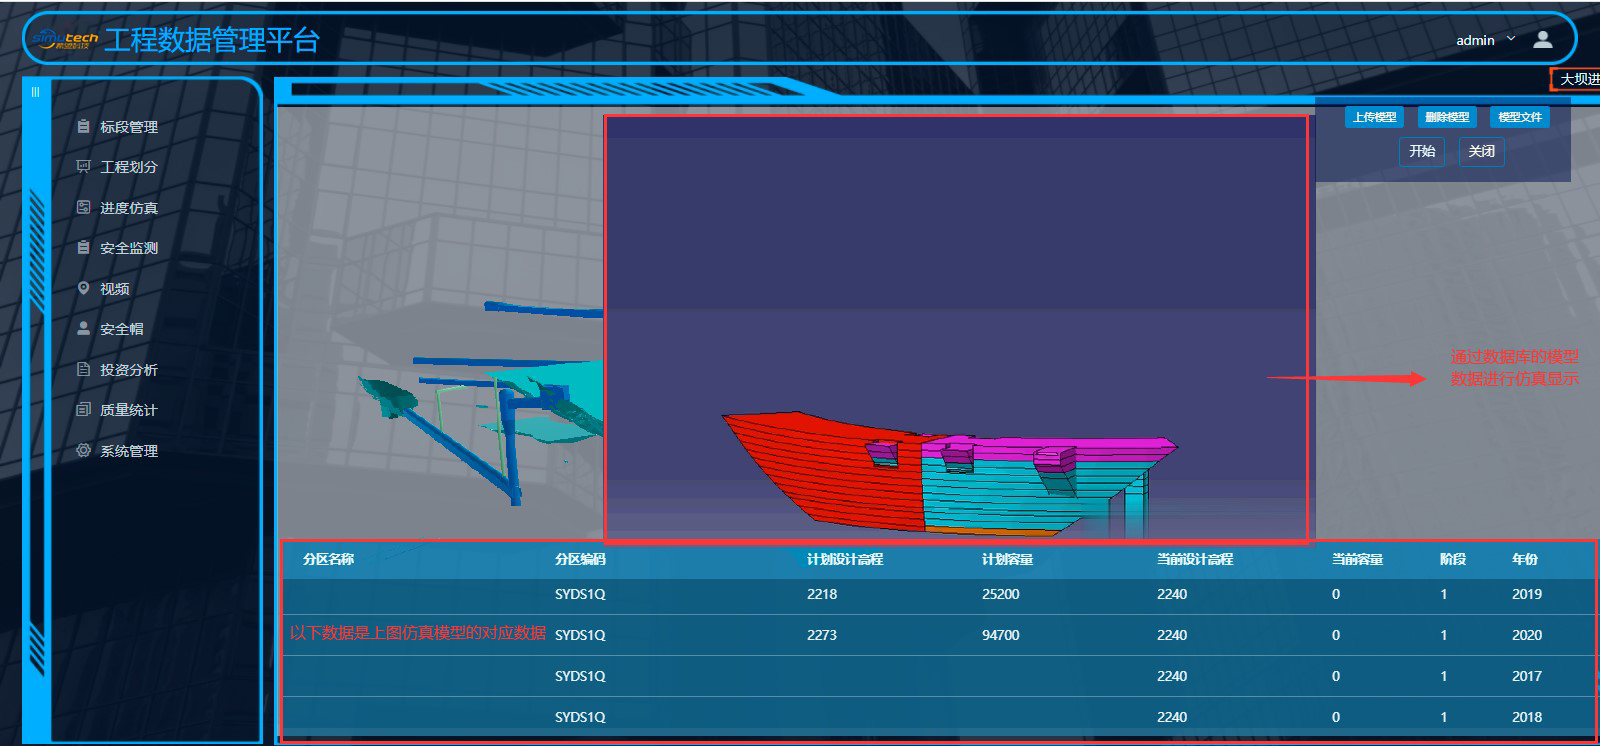1600x746 pixels.
Task: Click the 进度仿真 simulation icon
Action: click(x=84, y=207)
